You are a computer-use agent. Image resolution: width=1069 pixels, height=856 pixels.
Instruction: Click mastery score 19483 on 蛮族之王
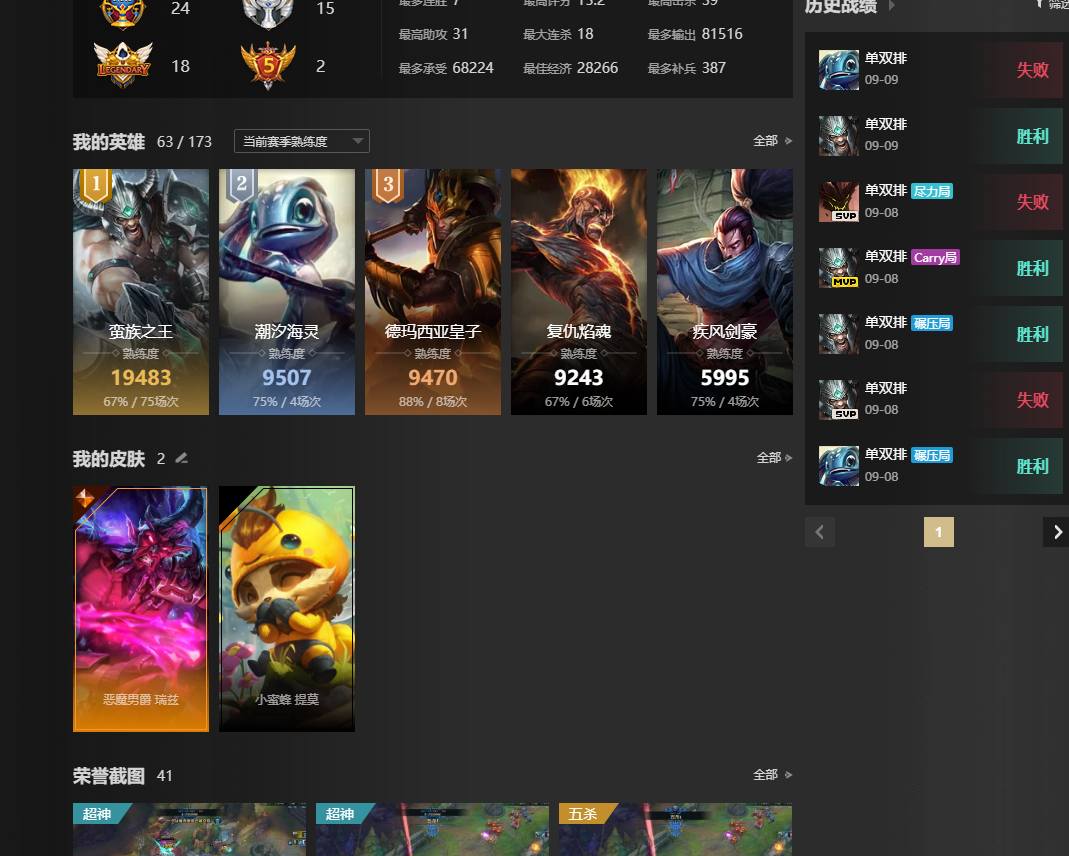(140, 378)
